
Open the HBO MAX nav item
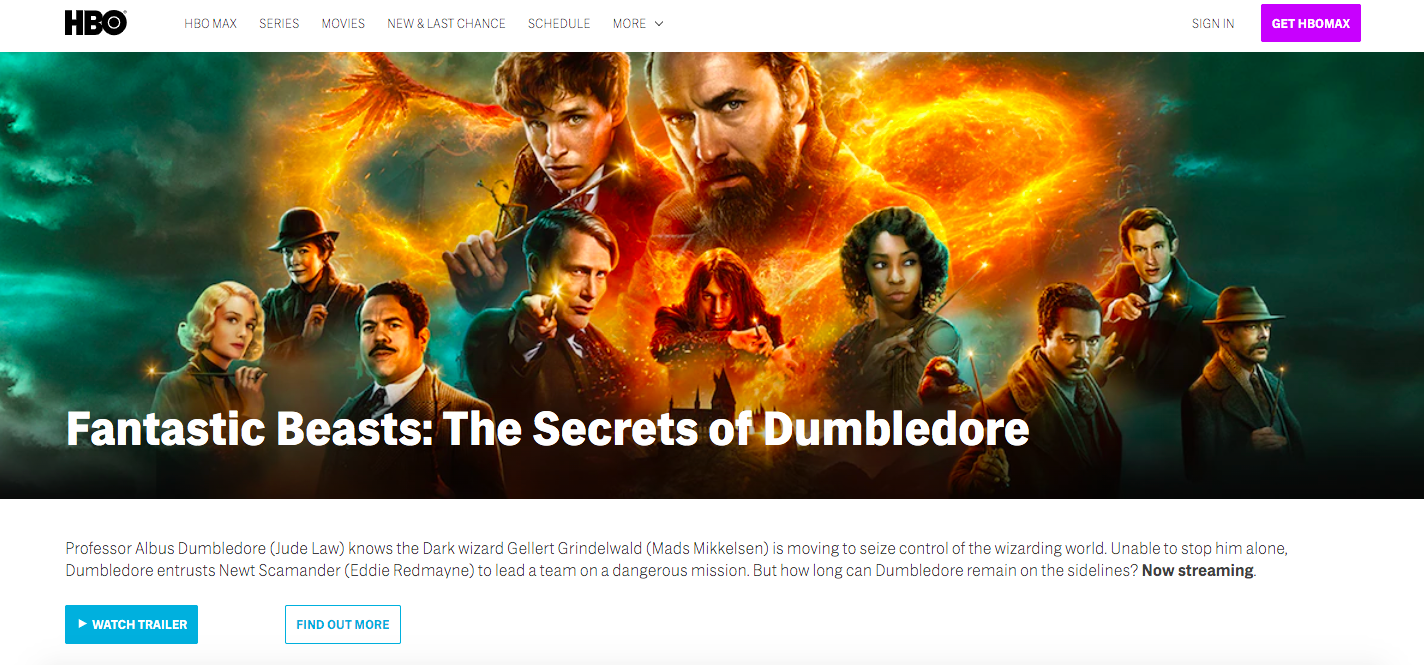[x=211, y=24]
